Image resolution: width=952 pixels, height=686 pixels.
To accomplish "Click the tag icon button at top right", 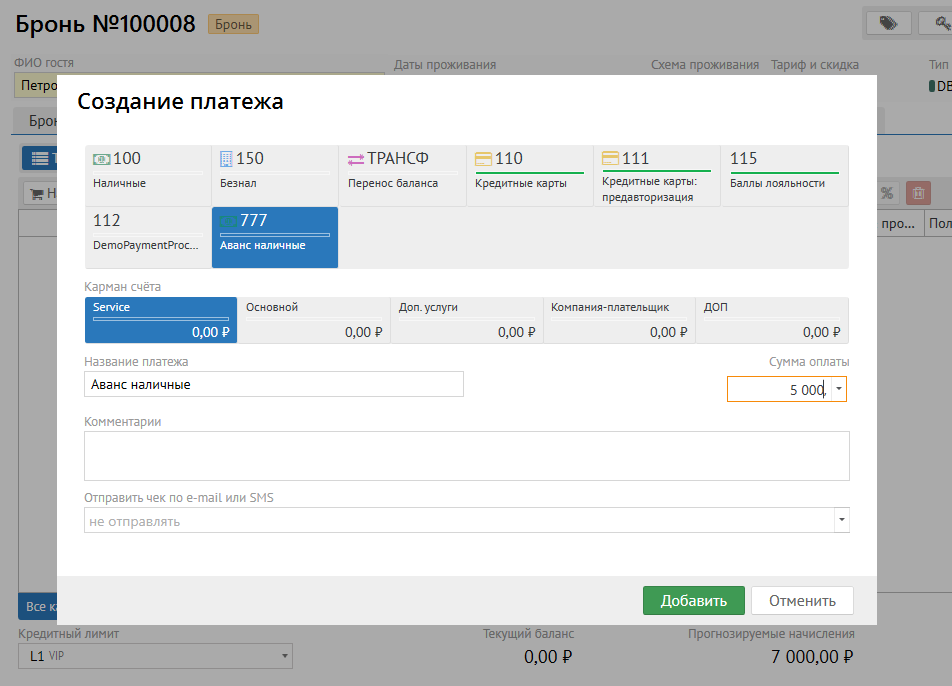I will [887, 23].
